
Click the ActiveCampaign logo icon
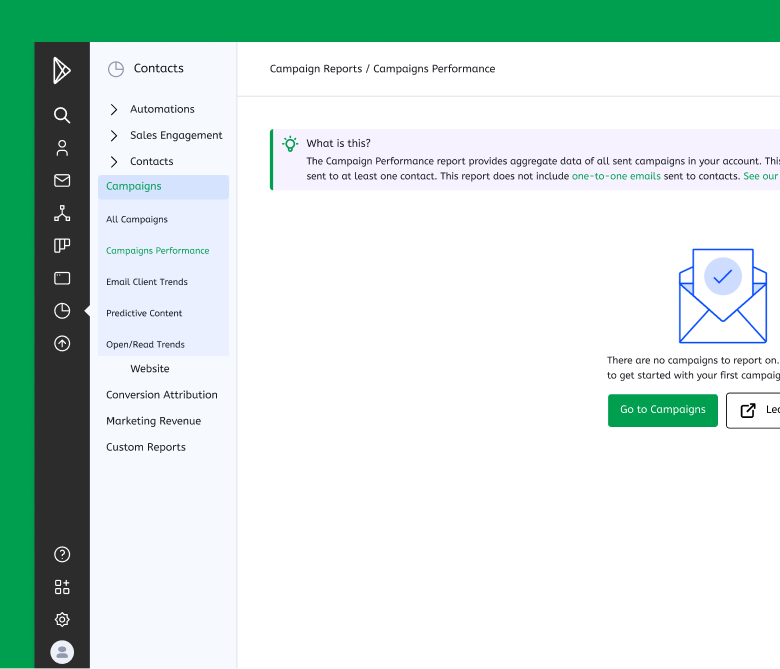(x=62, y=70)
